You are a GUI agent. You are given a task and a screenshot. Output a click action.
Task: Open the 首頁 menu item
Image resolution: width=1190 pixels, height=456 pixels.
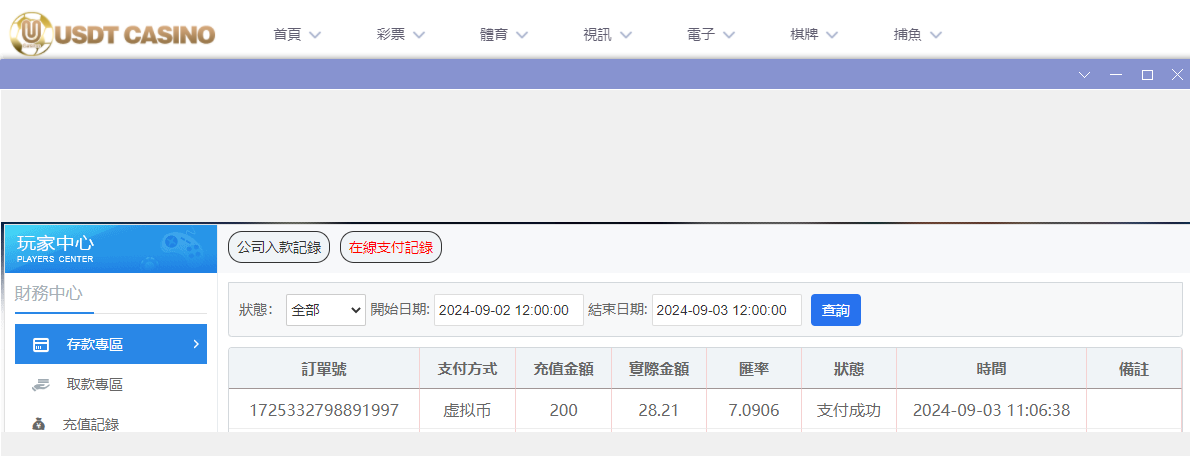(x=296, y=34)
